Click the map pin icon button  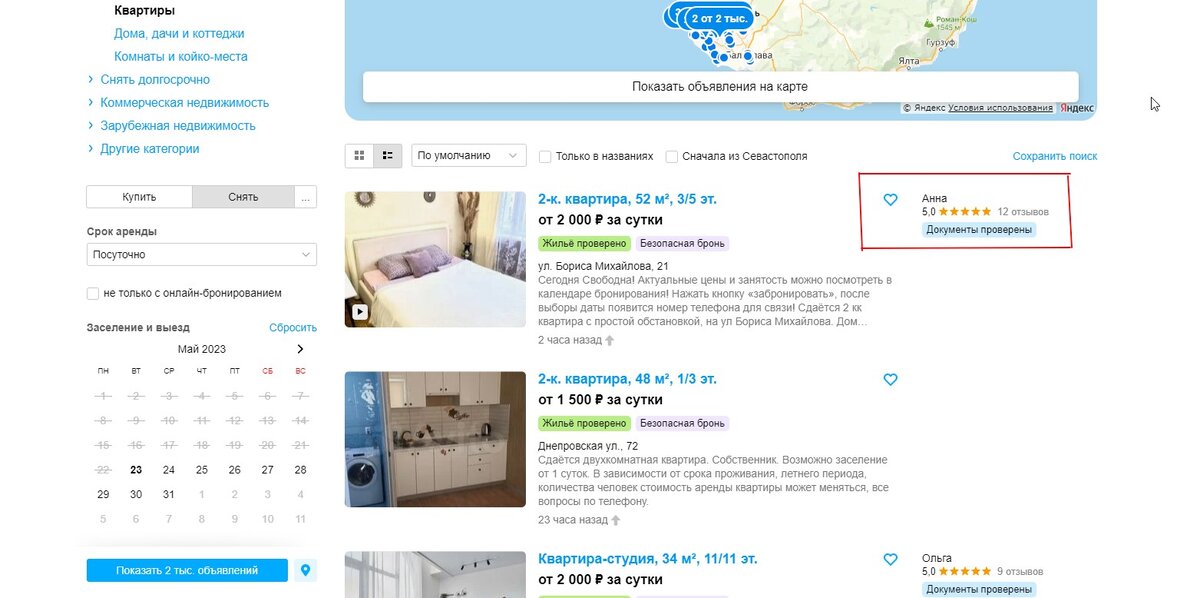point(306,570)
